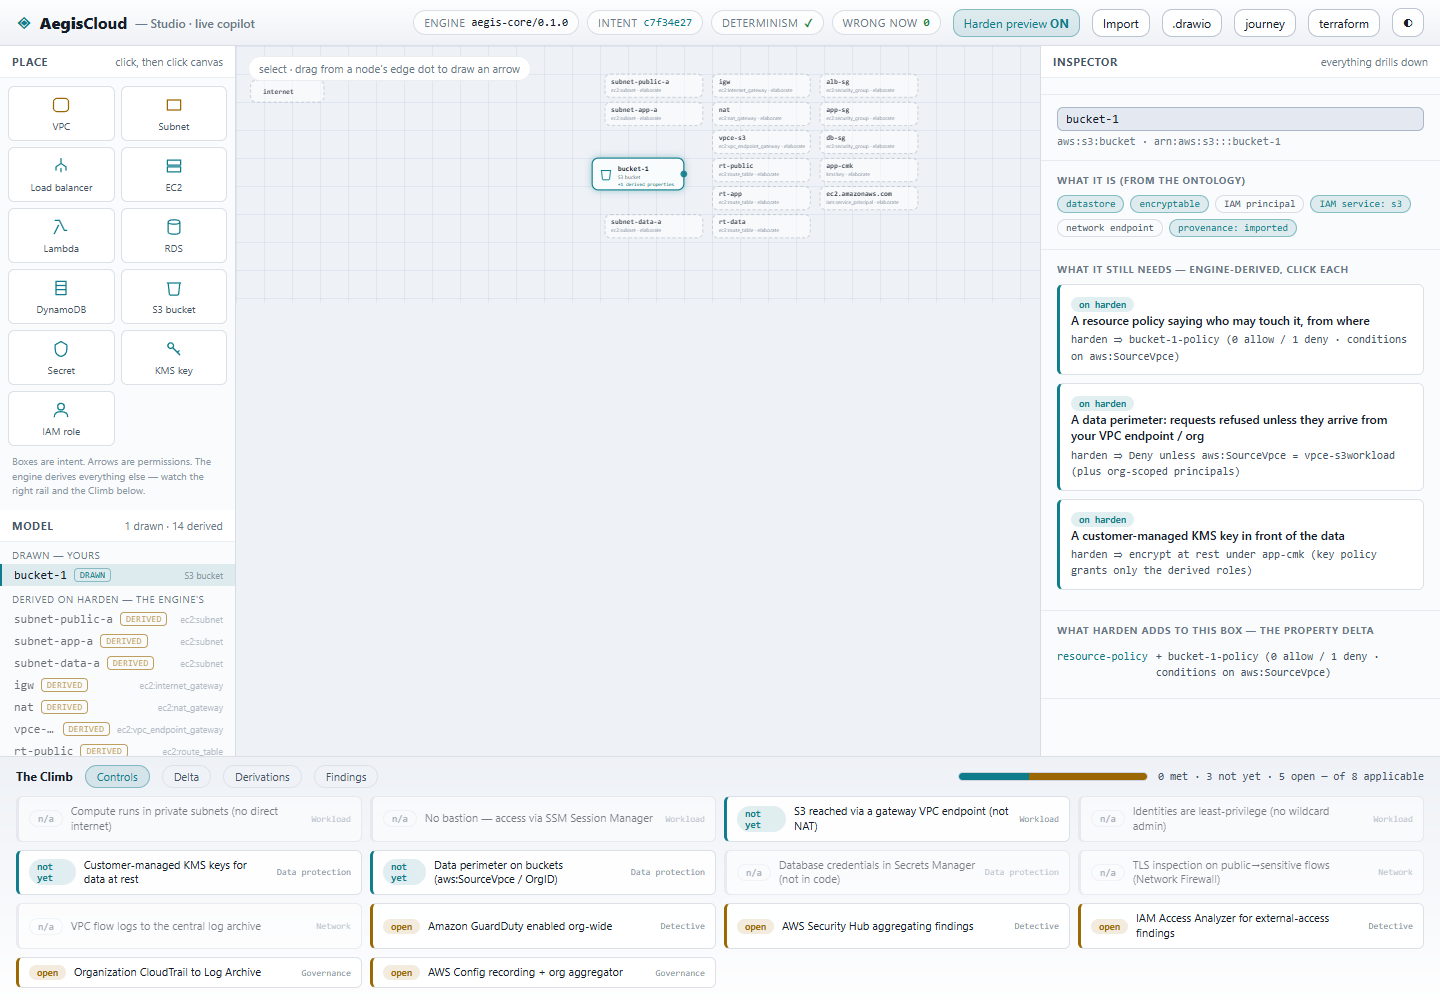Open the Derivations tab
The image size is (1440, 1000).
[x=262, y=777]
